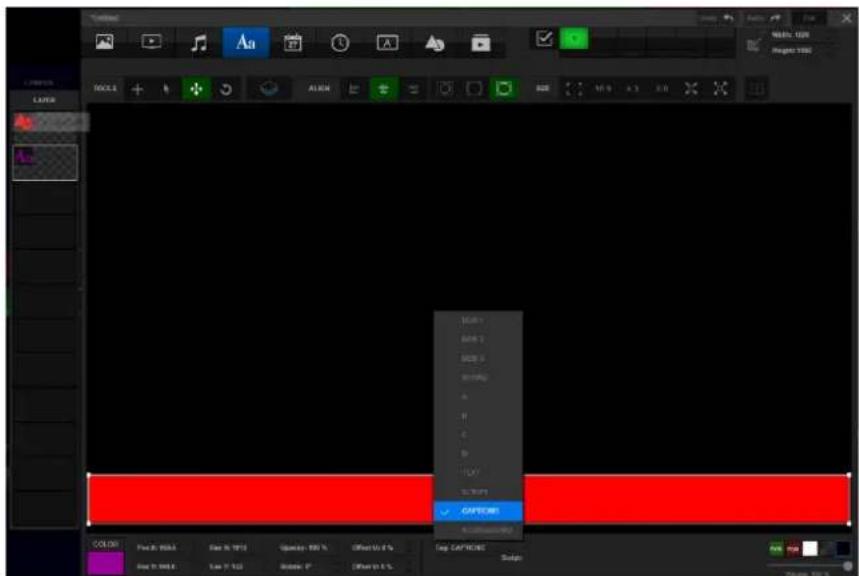Click the red program button at bottom right
Viewport: 859px width, 576px height.
coord(793,549)
